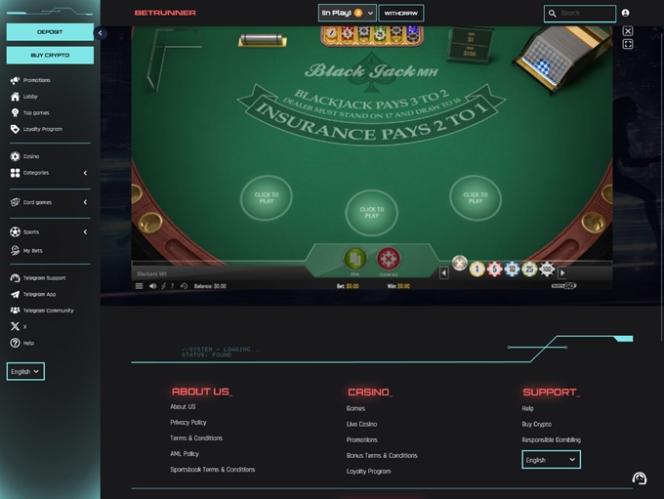Viewport: 664px width, 499px height.
Task: Click the user account profile icon
Action: (x=625, y=13)
